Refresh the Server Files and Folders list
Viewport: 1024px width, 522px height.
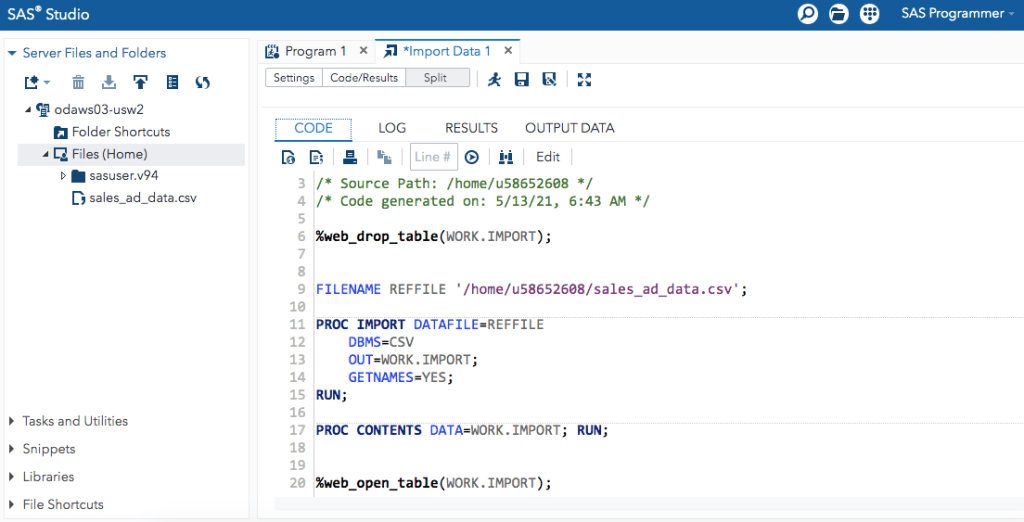coord(203,82)
